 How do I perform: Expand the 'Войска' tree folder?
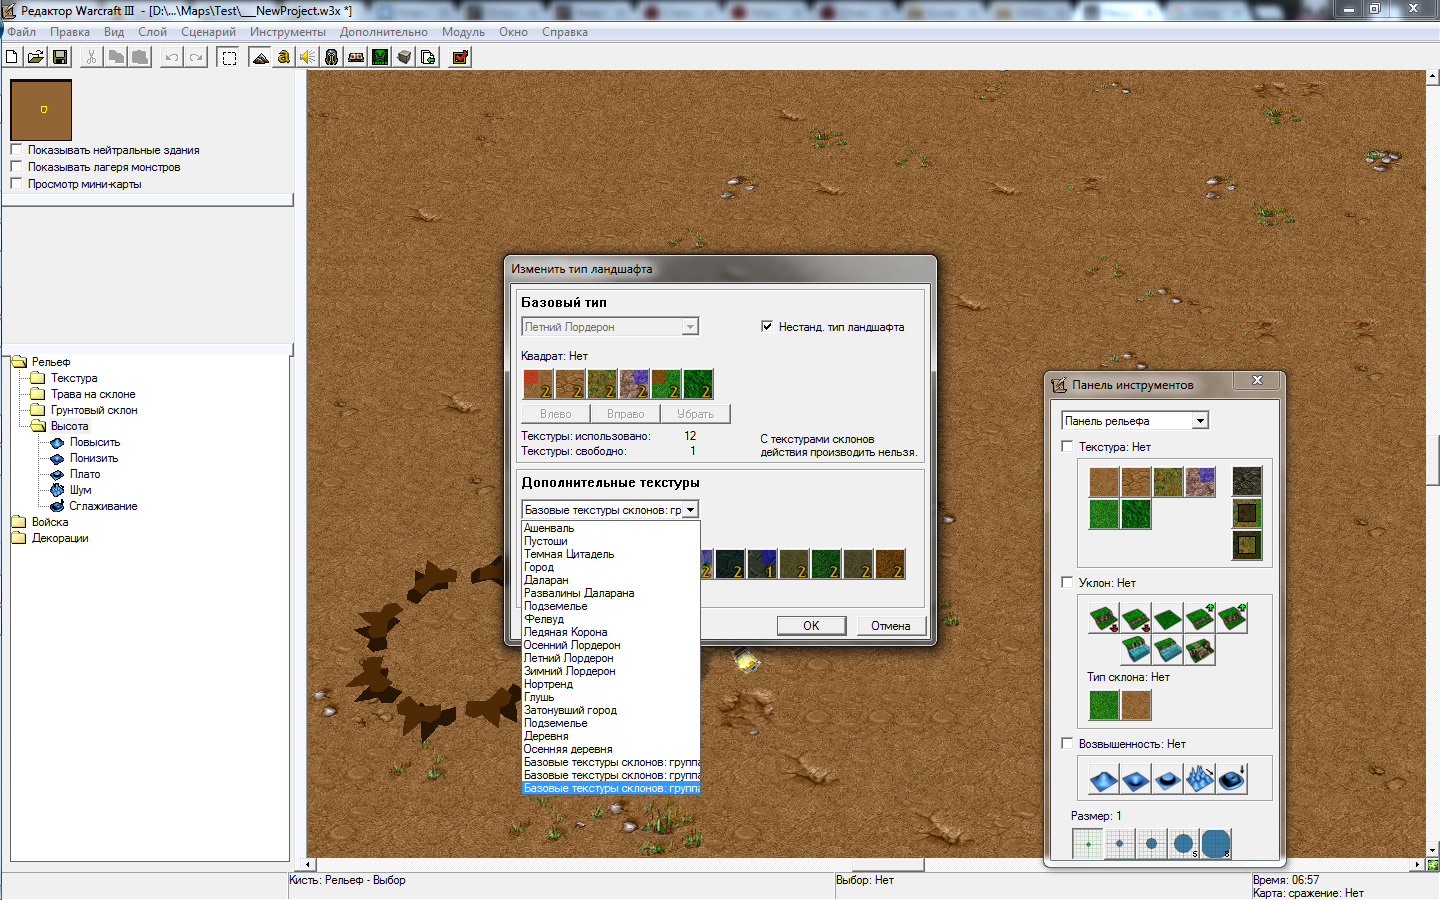click(x=19, y=522)
